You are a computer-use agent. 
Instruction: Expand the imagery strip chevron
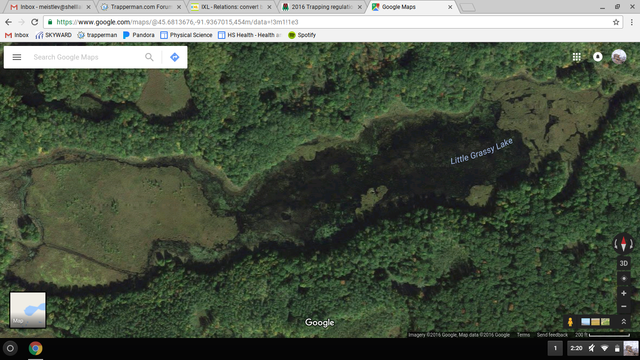(x=624, y=322)
